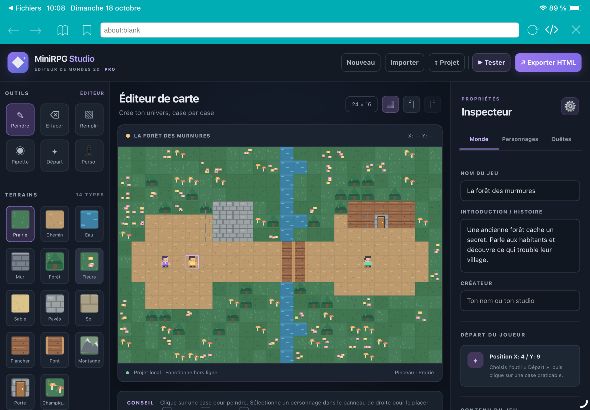Open the 24 × 16 map size control
The height and width of the screenshot is (410, 590).
tap(361, 104)
